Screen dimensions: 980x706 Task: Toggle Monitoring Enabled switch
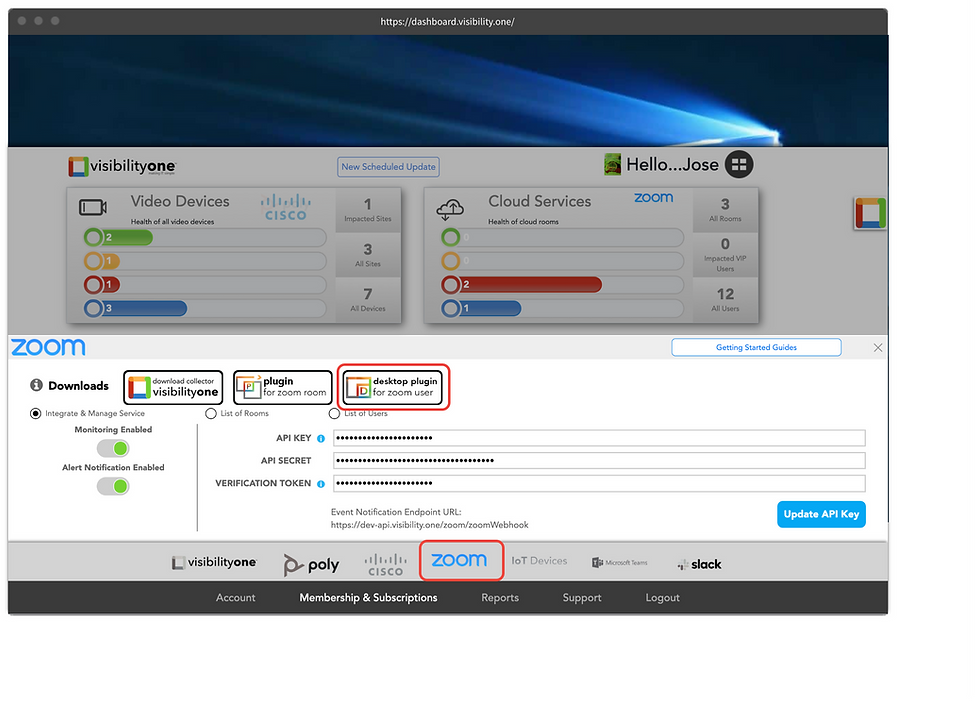[x=113, y=449]
